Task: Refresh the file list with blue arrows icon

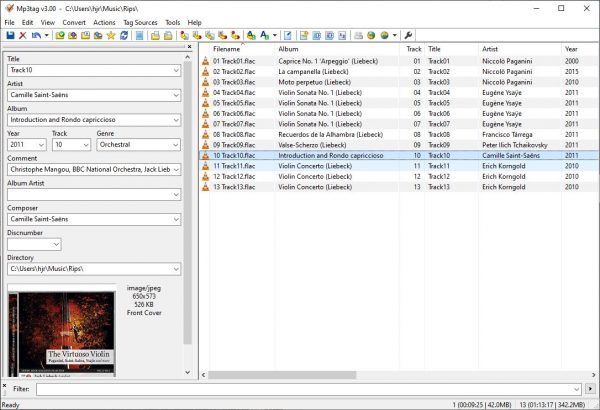Action: 124,36
